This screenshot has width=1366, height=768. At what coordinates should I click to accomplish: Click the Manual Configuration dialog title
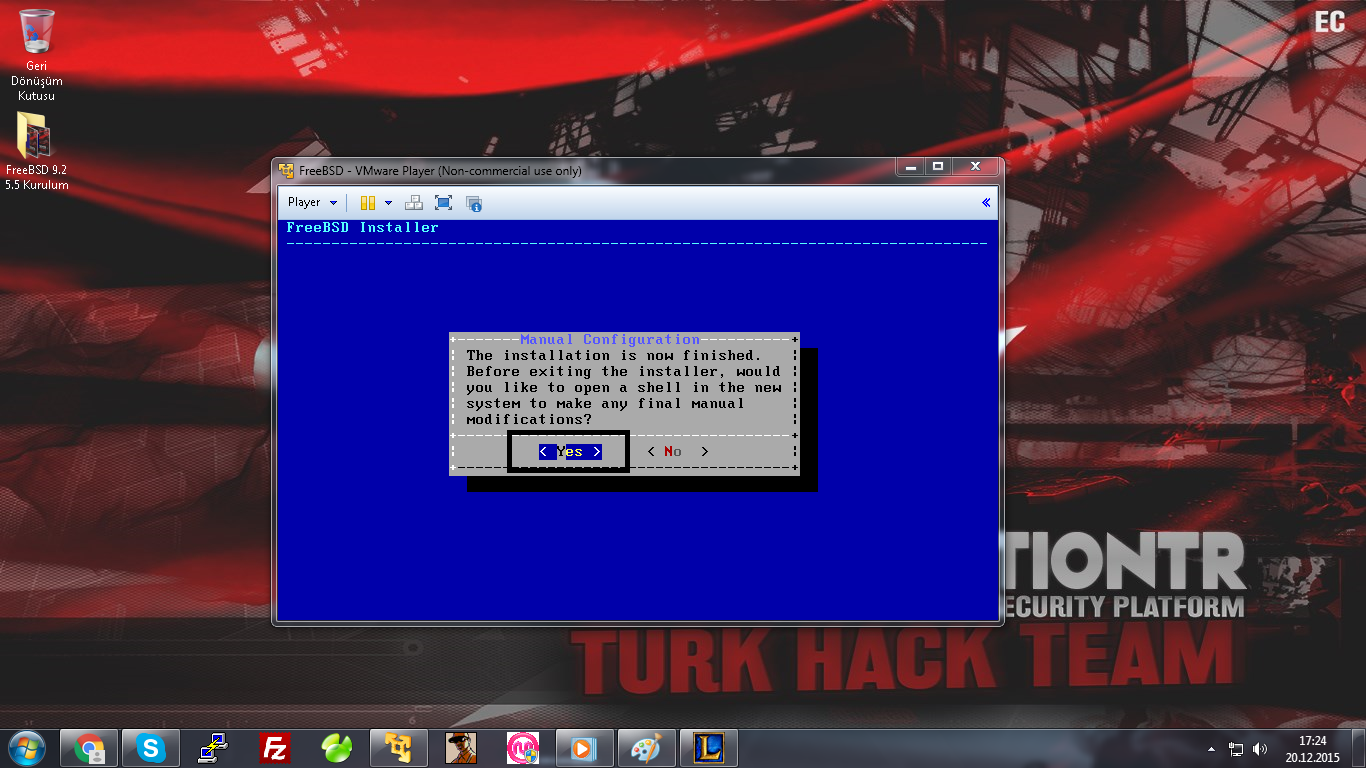pyautogui.click(x=610, y=340)
